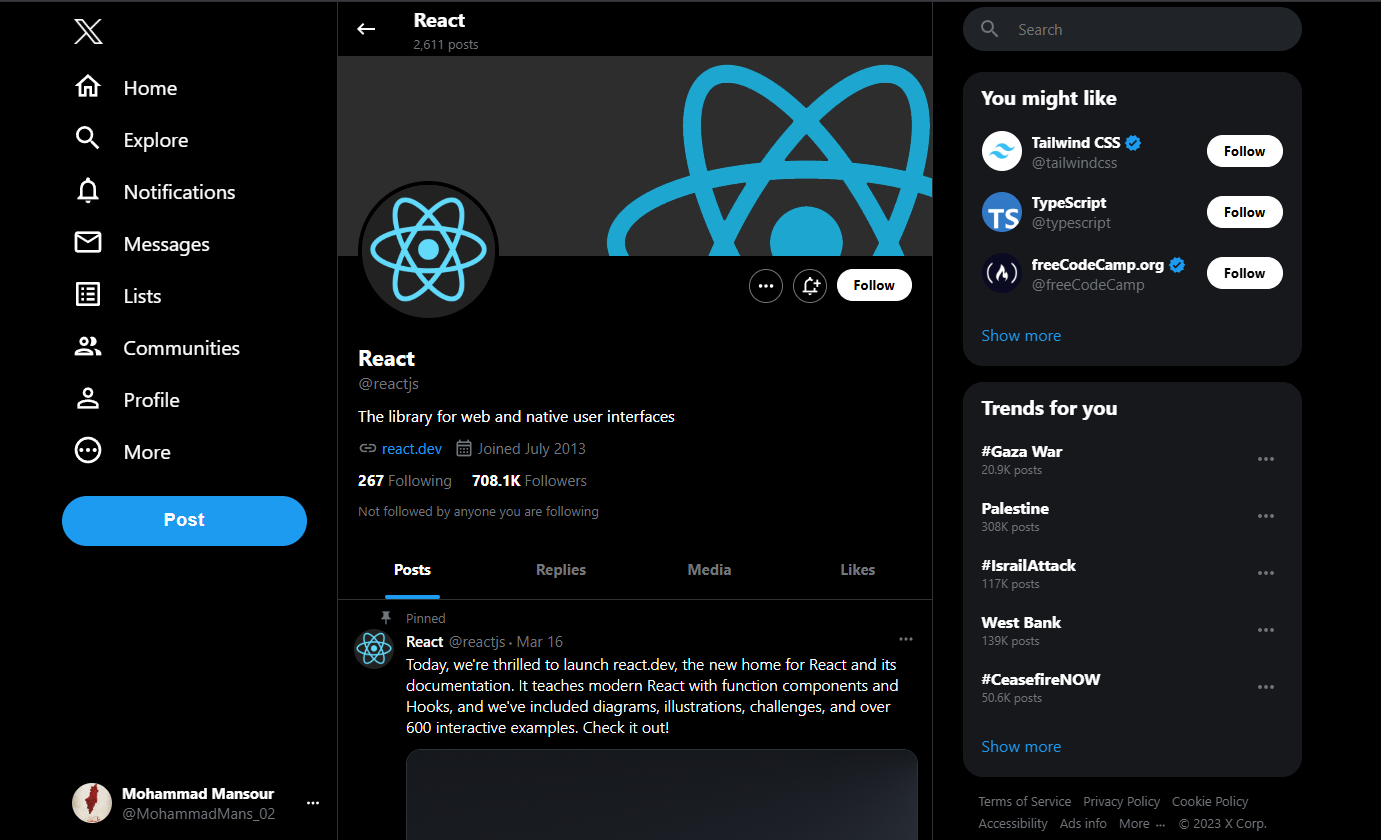Image resolution: width=1381 pixels, height=840 pixels.
Task: Open Messages with the envelope icon
Action: [x=88, y=243]
